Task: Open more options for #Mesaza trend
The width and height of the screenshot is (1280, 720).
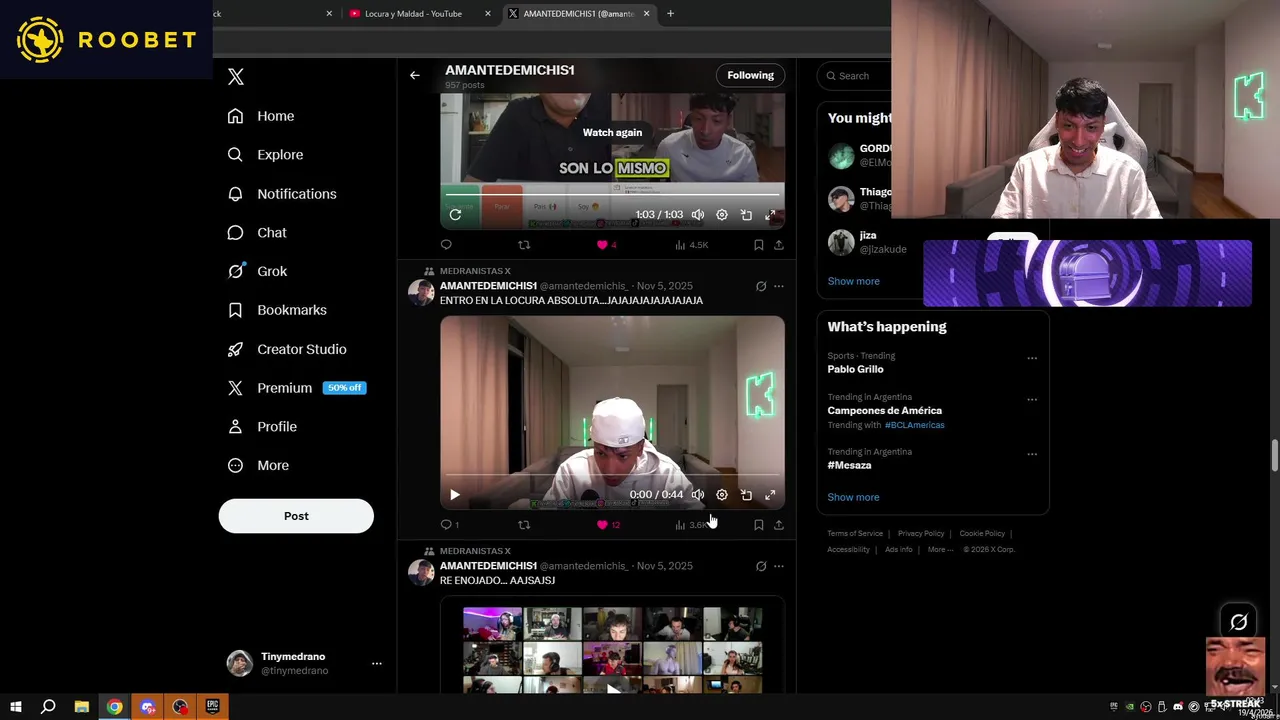Action: click(x=1032, y=454)
